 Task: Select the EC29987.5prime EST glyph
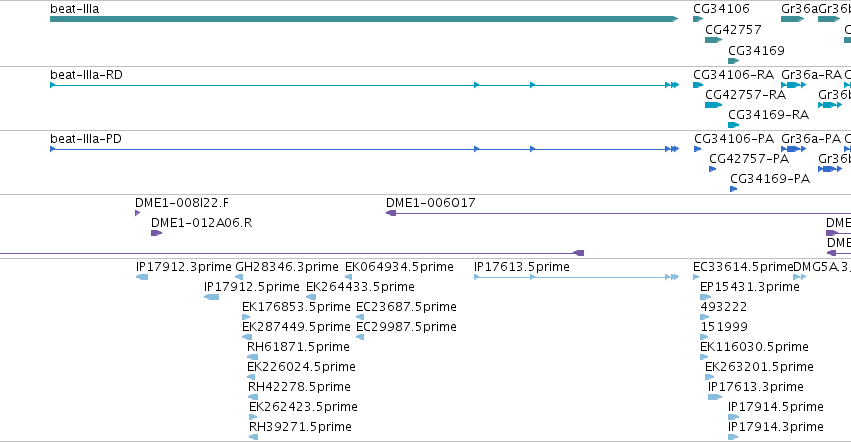[x=360, y=337]
